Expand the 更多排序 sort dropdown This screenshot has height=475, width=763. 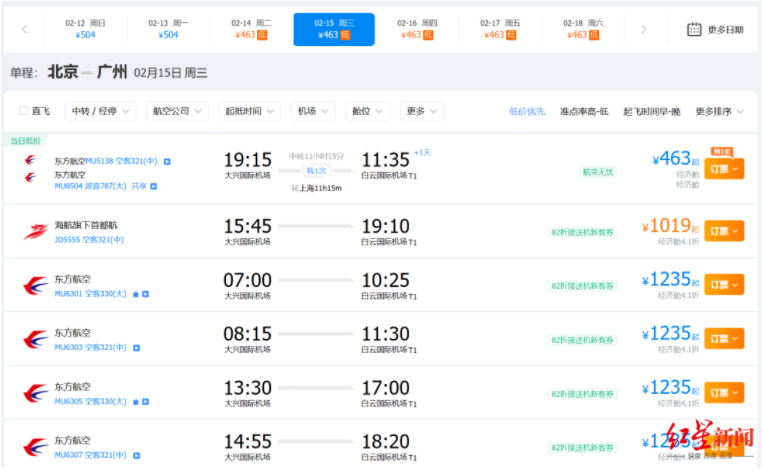719,111
